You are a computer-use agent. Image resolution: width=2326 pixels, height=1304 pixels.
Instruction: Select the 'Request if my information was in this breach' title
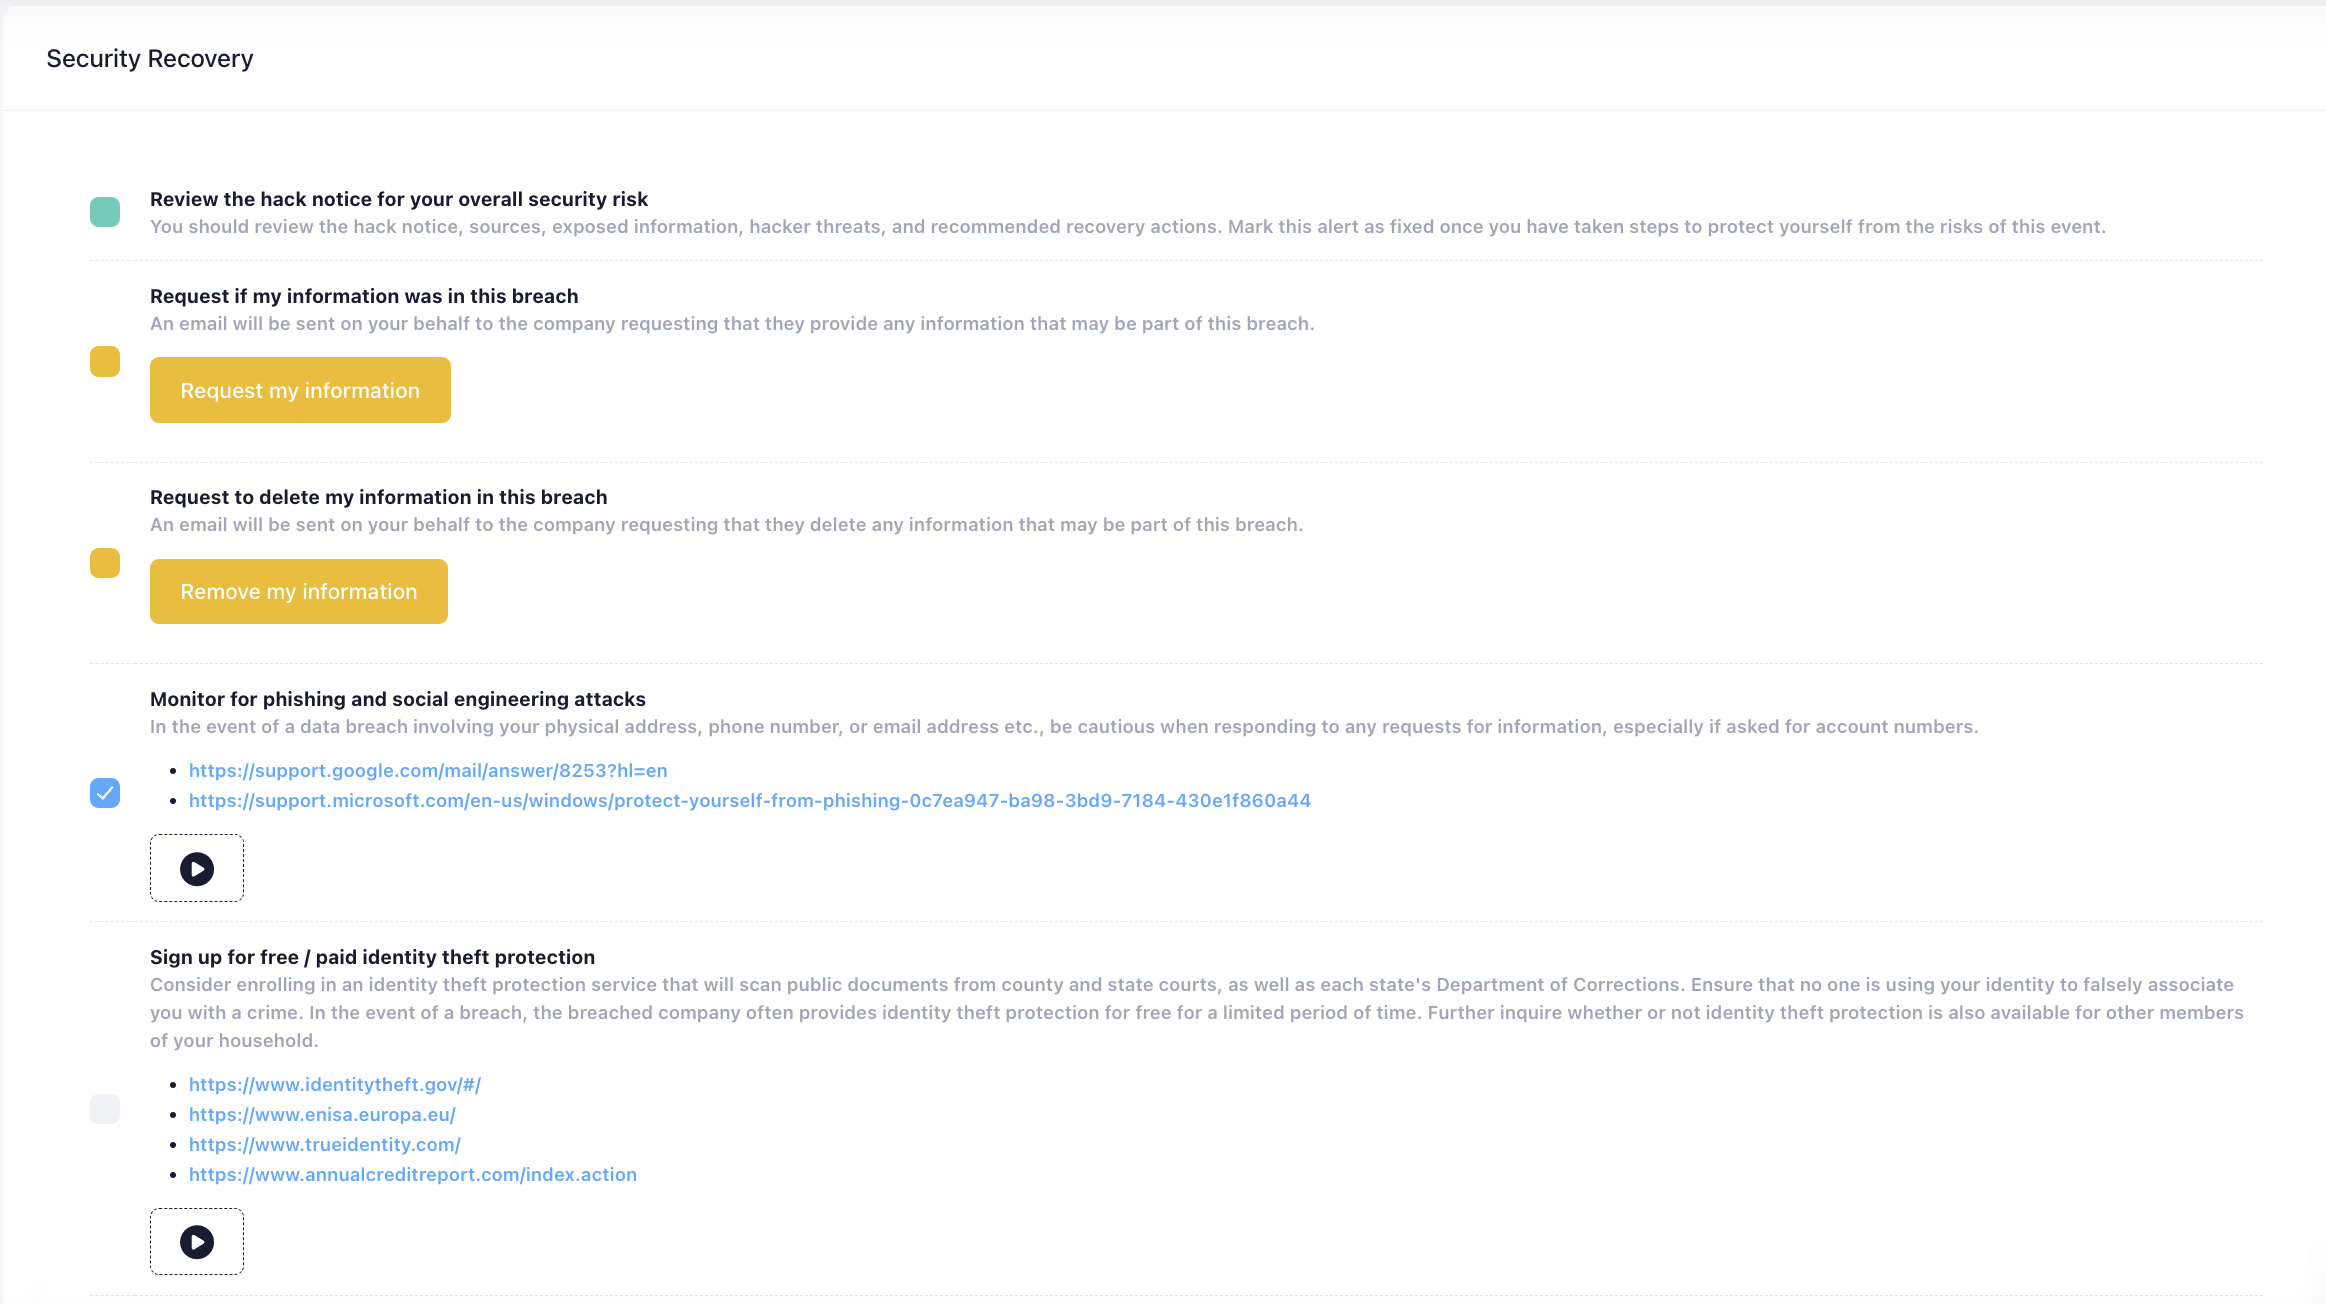pyautogui.click(x=364, y=296)
